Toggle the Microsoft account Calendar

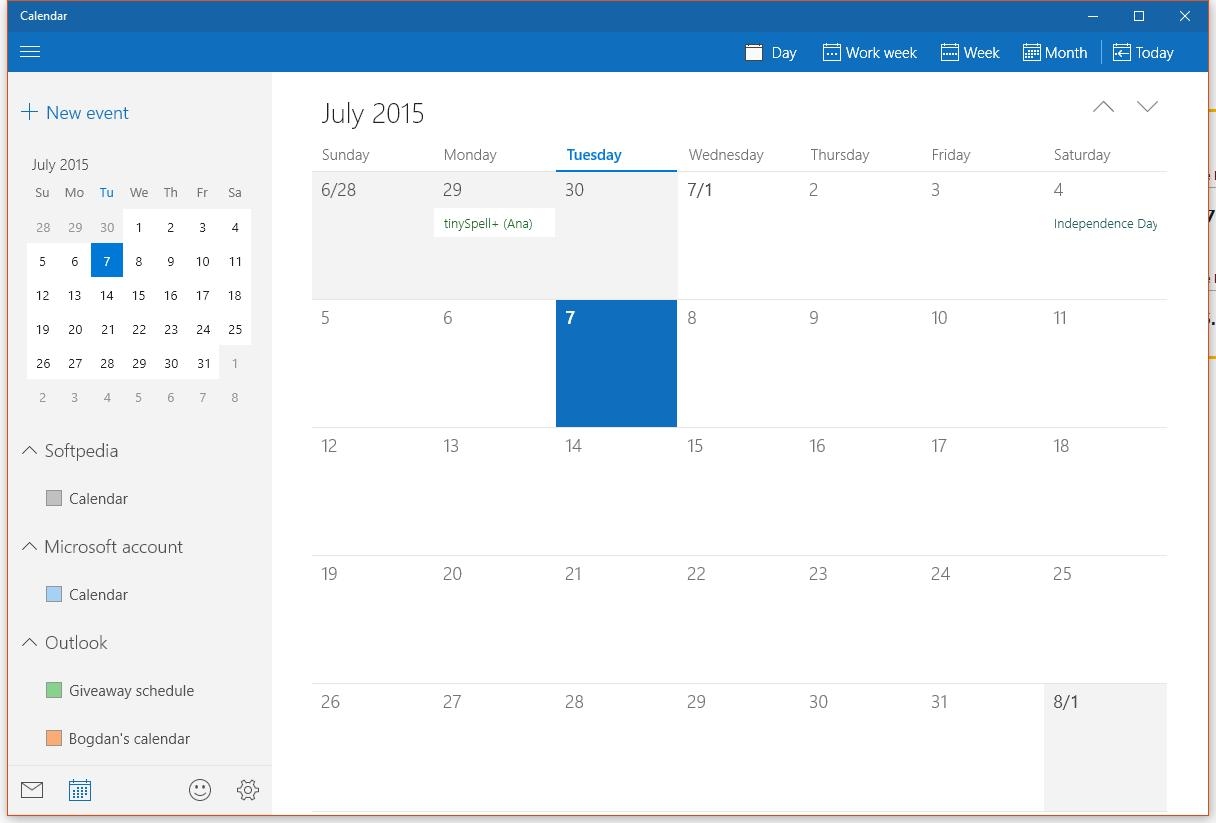tap(54, 594)
